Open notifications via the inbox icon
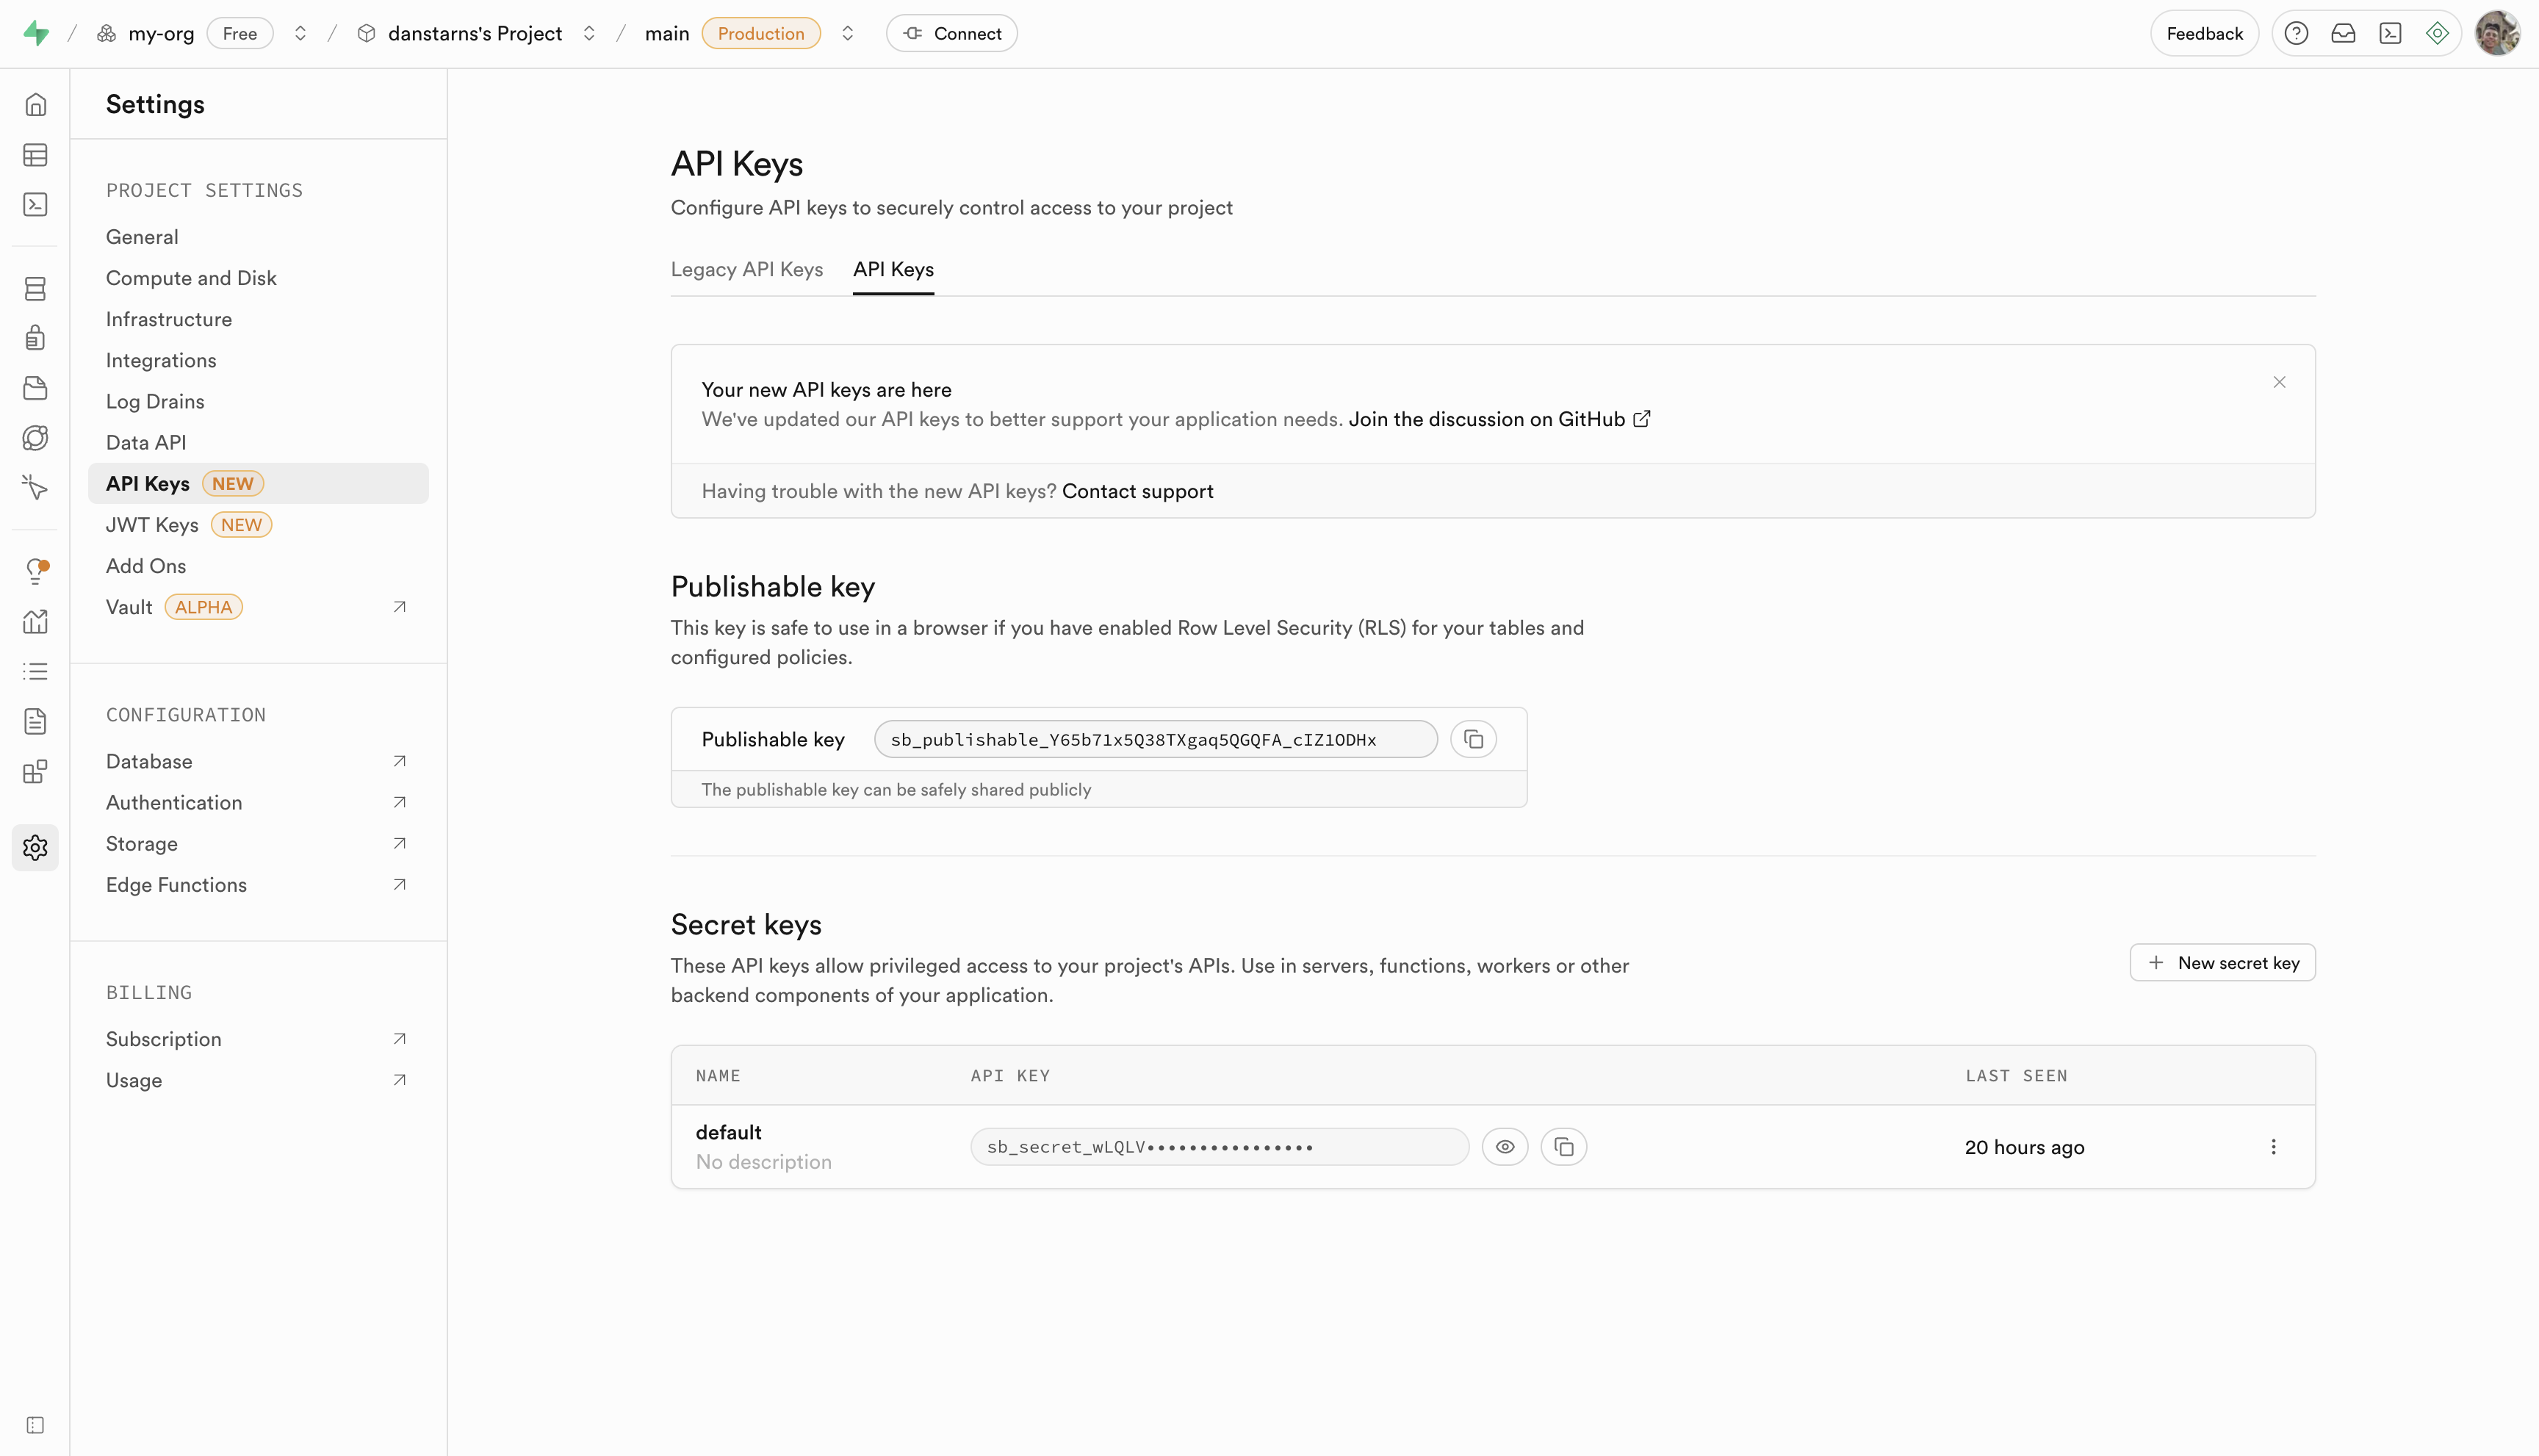Screen dimensions: 2539x1456 [x=2343, y=32]
